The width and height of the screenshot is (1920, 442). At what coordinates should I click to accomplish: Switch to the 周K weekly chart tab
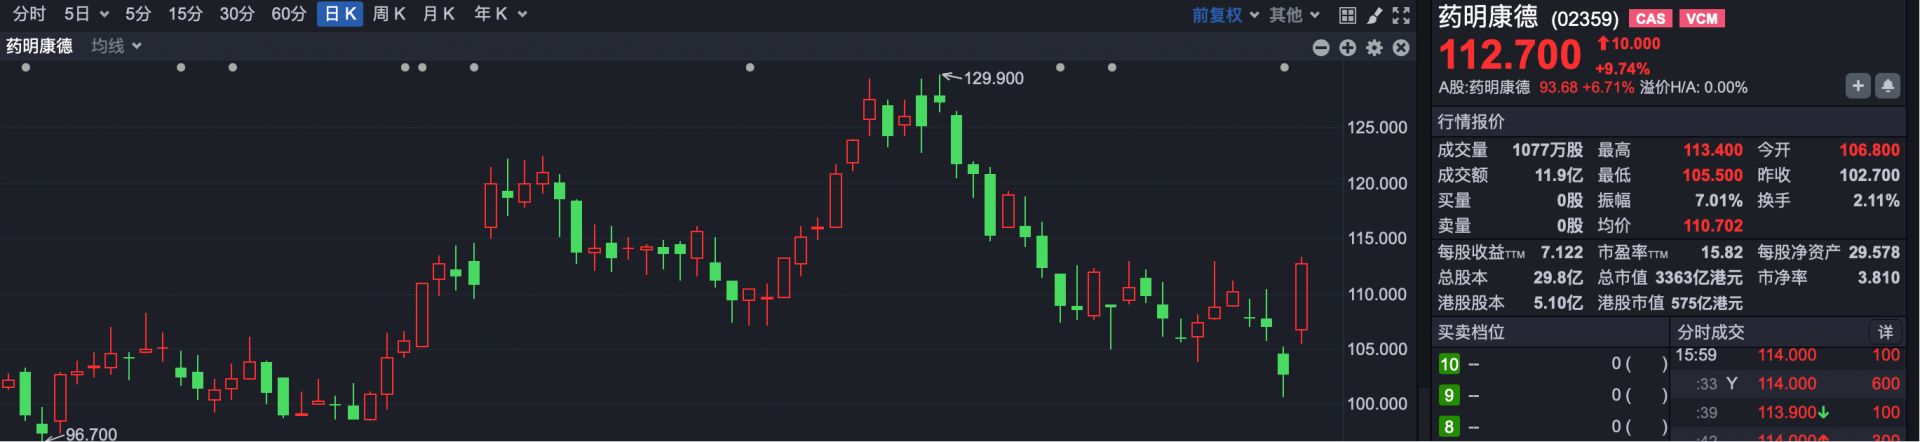click(x=389, y=14)
